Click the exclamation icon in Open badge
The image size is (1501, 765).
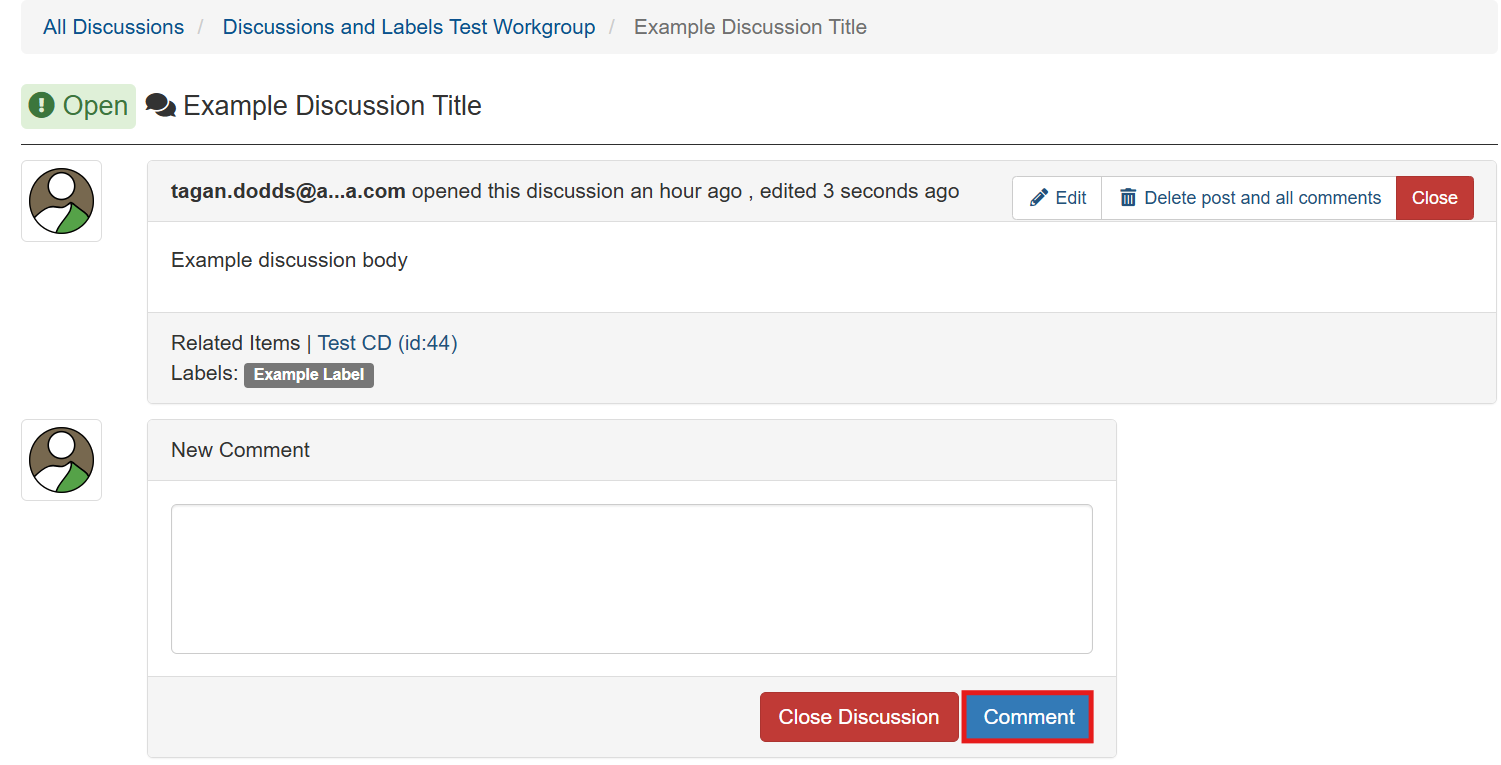(x=41, y=105)
